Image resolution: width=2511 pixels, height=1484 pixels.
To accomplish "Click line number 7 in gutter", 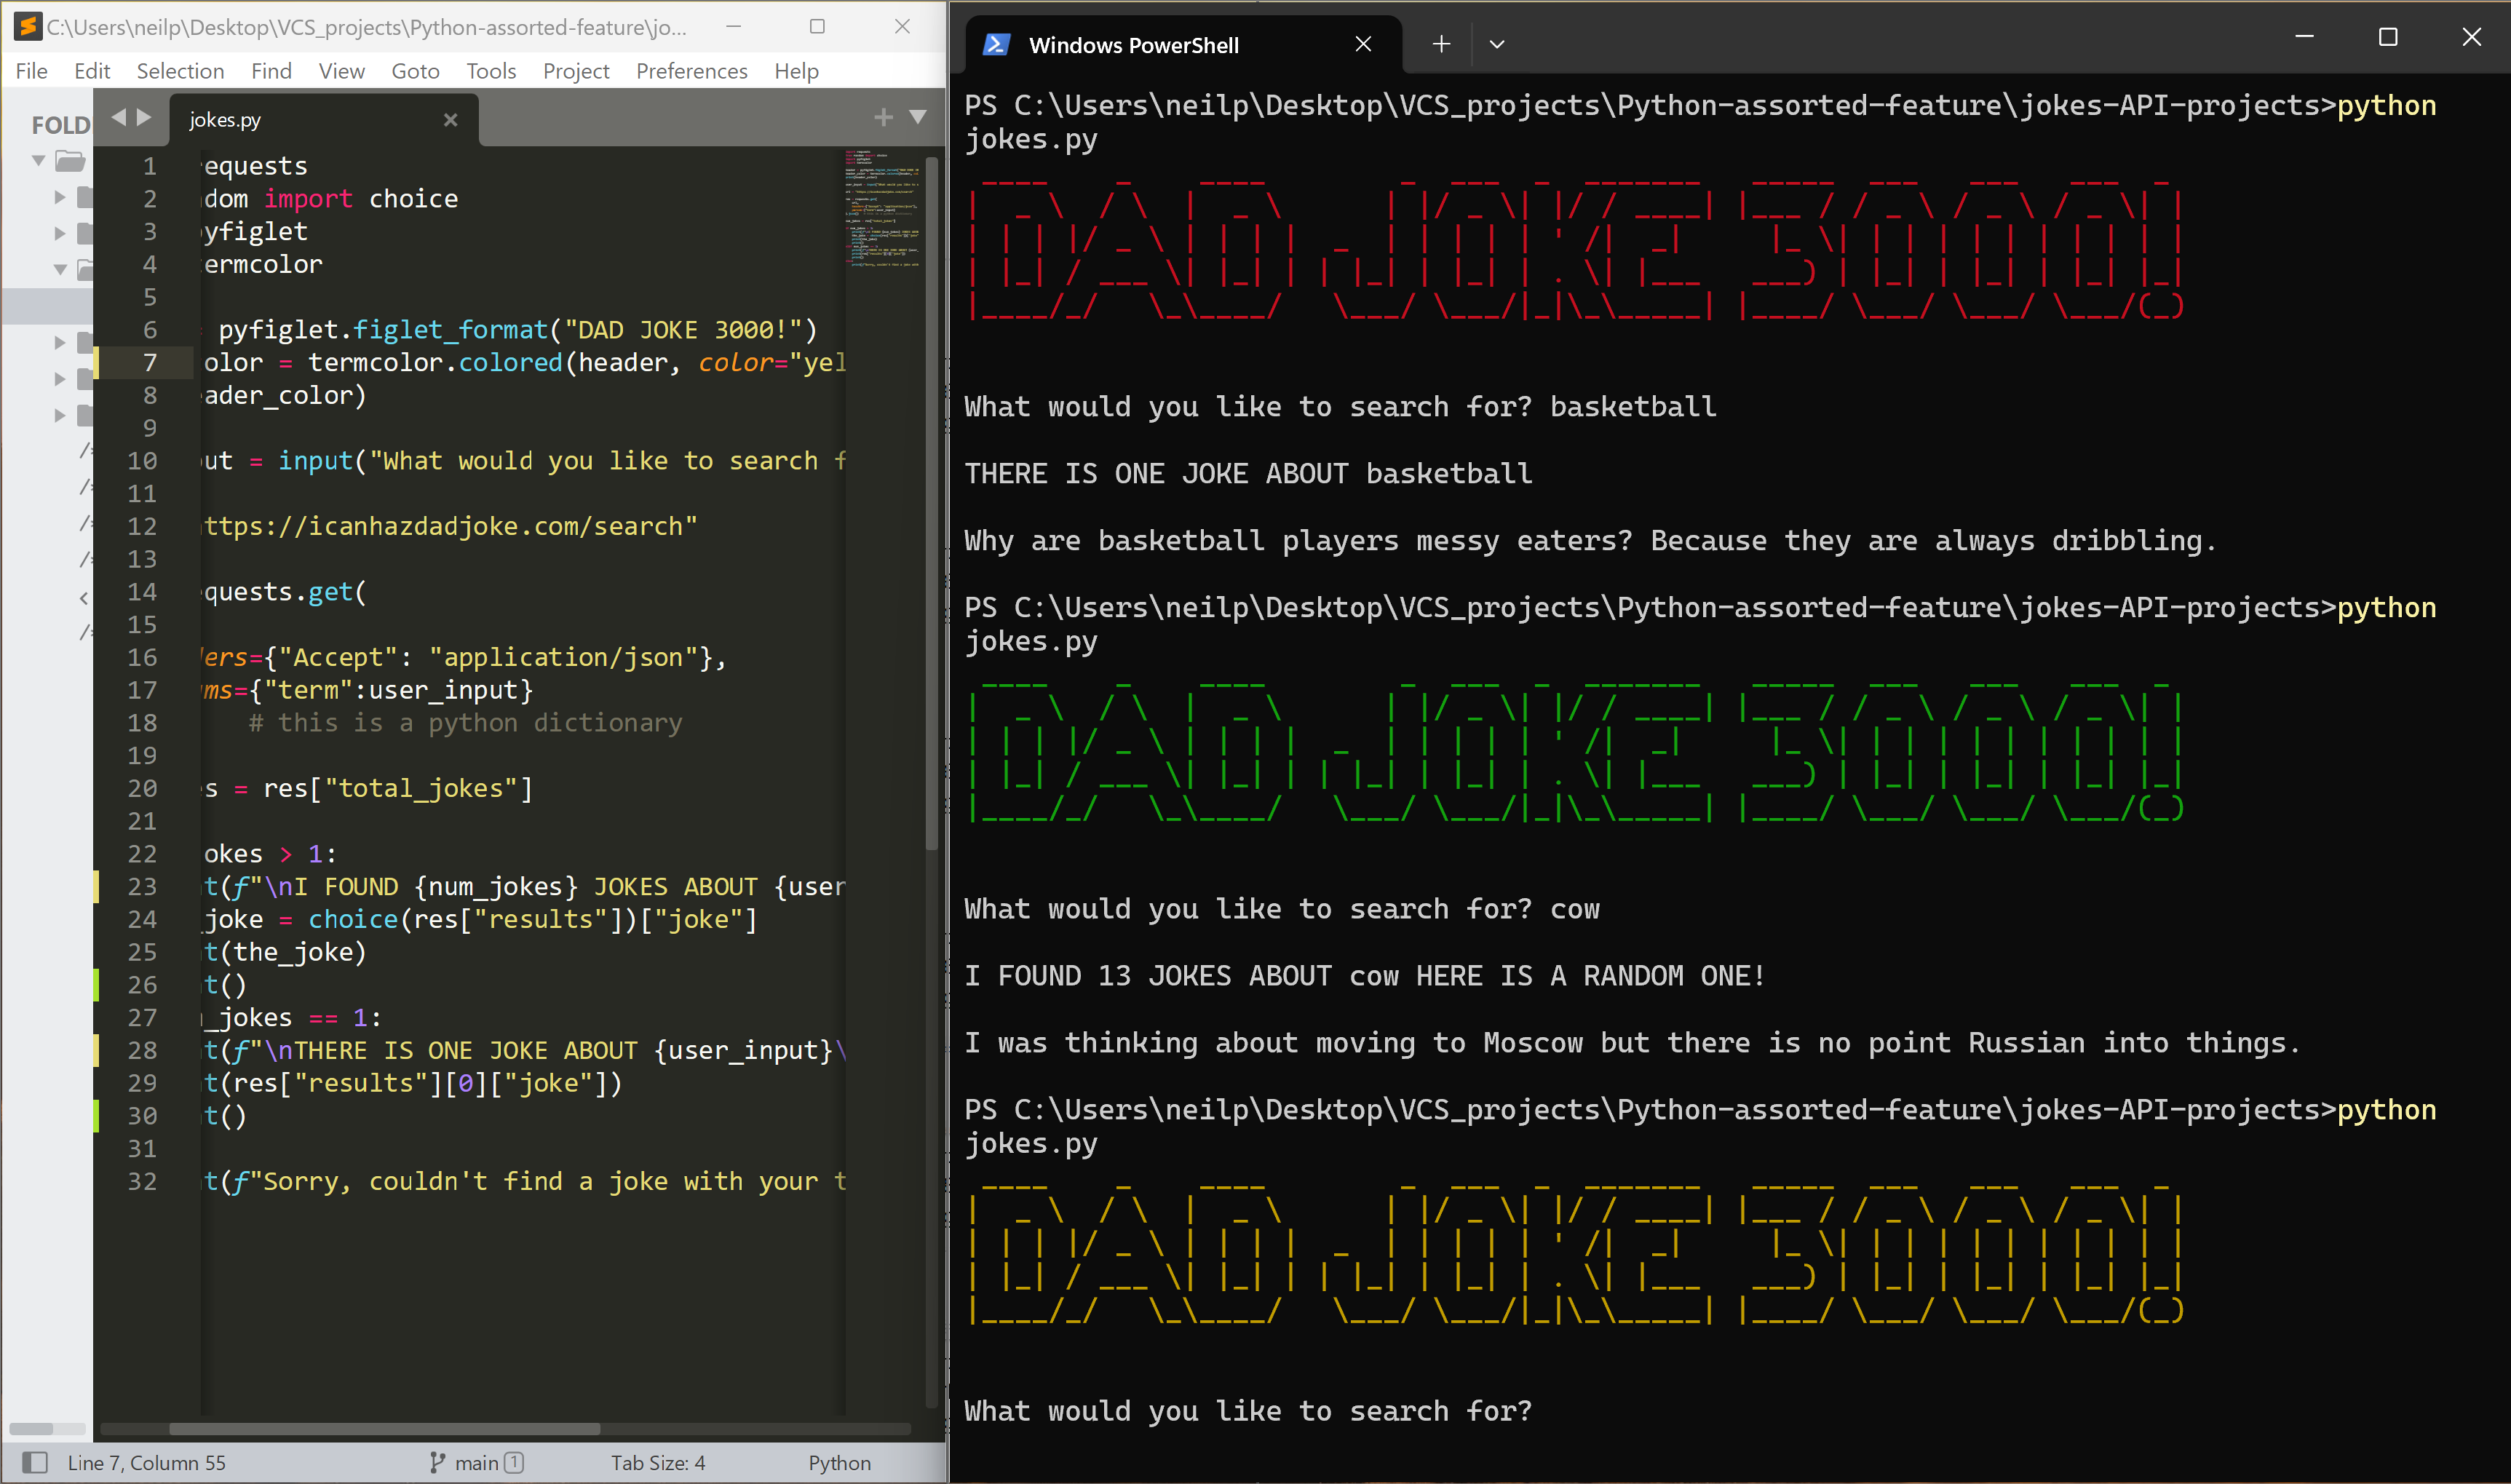I will pos(150,362).
